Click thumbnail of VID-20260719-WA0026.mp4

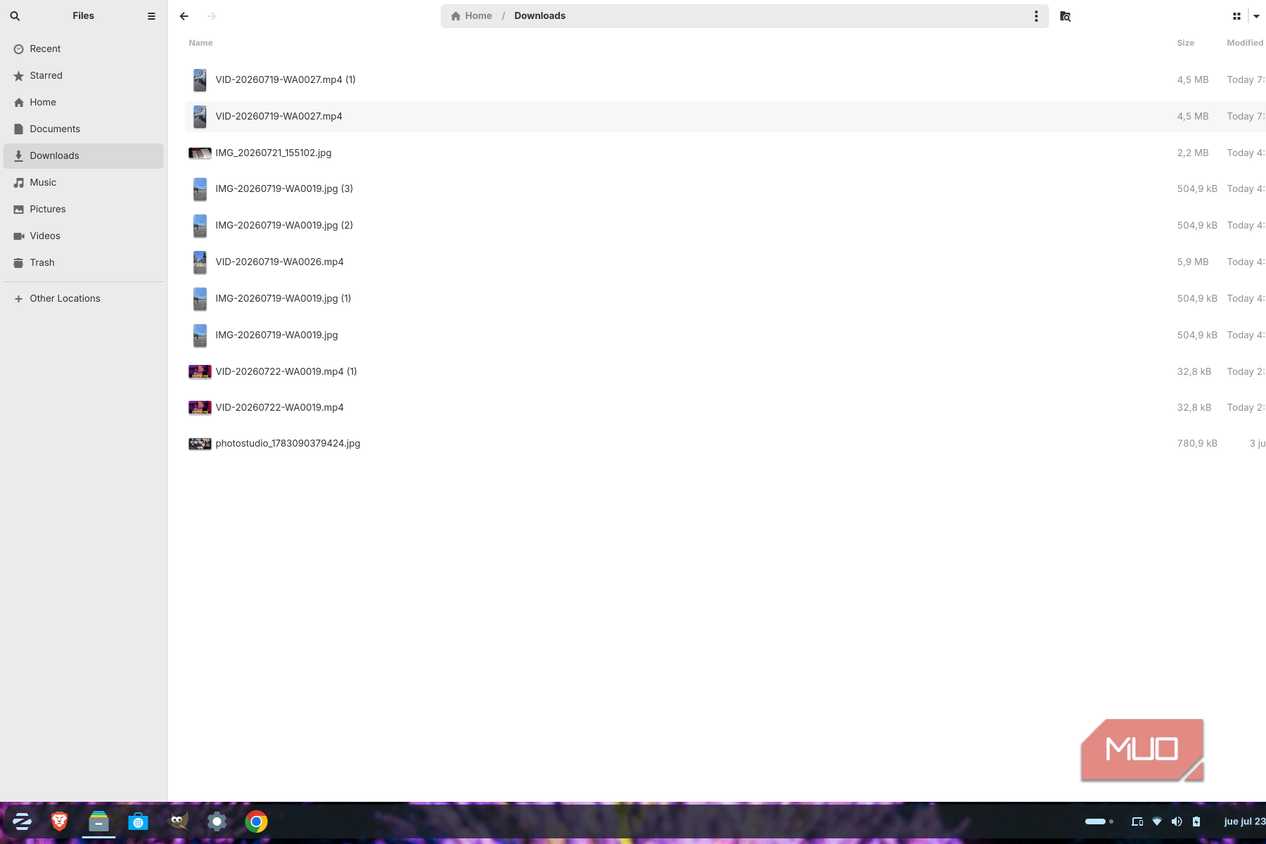200,262
